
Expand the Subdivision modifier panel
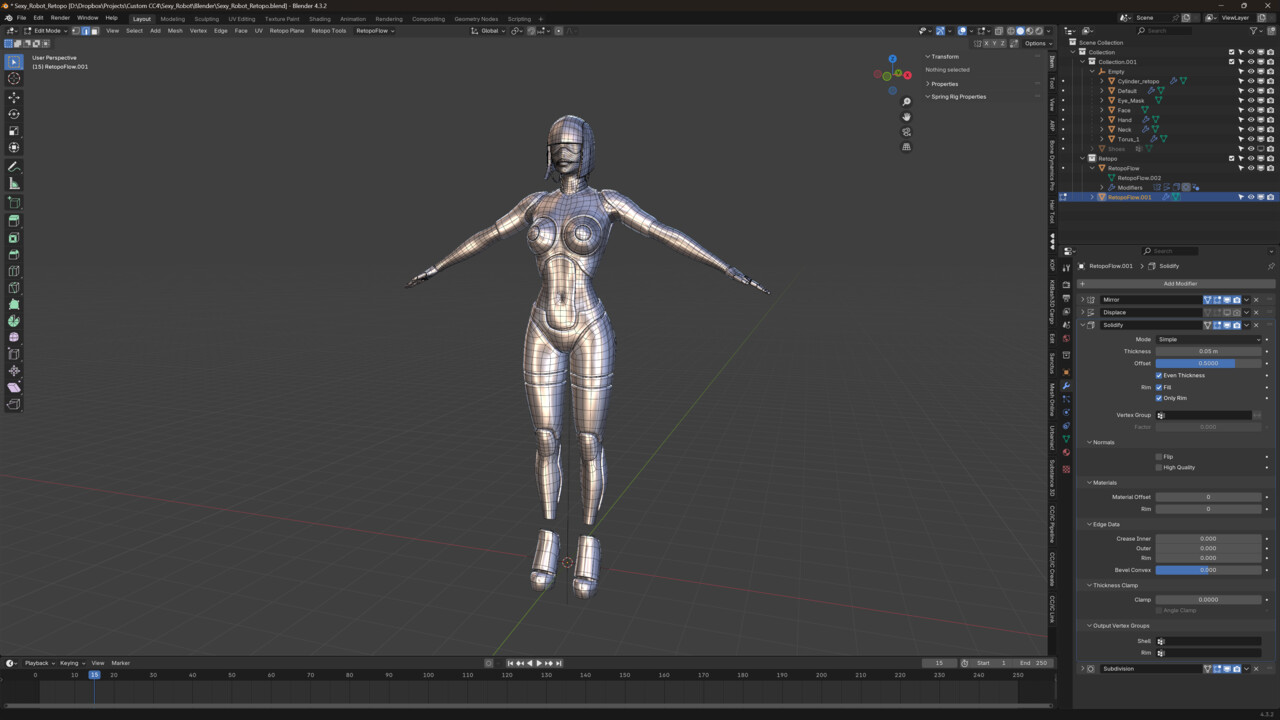pos(1083,669)
